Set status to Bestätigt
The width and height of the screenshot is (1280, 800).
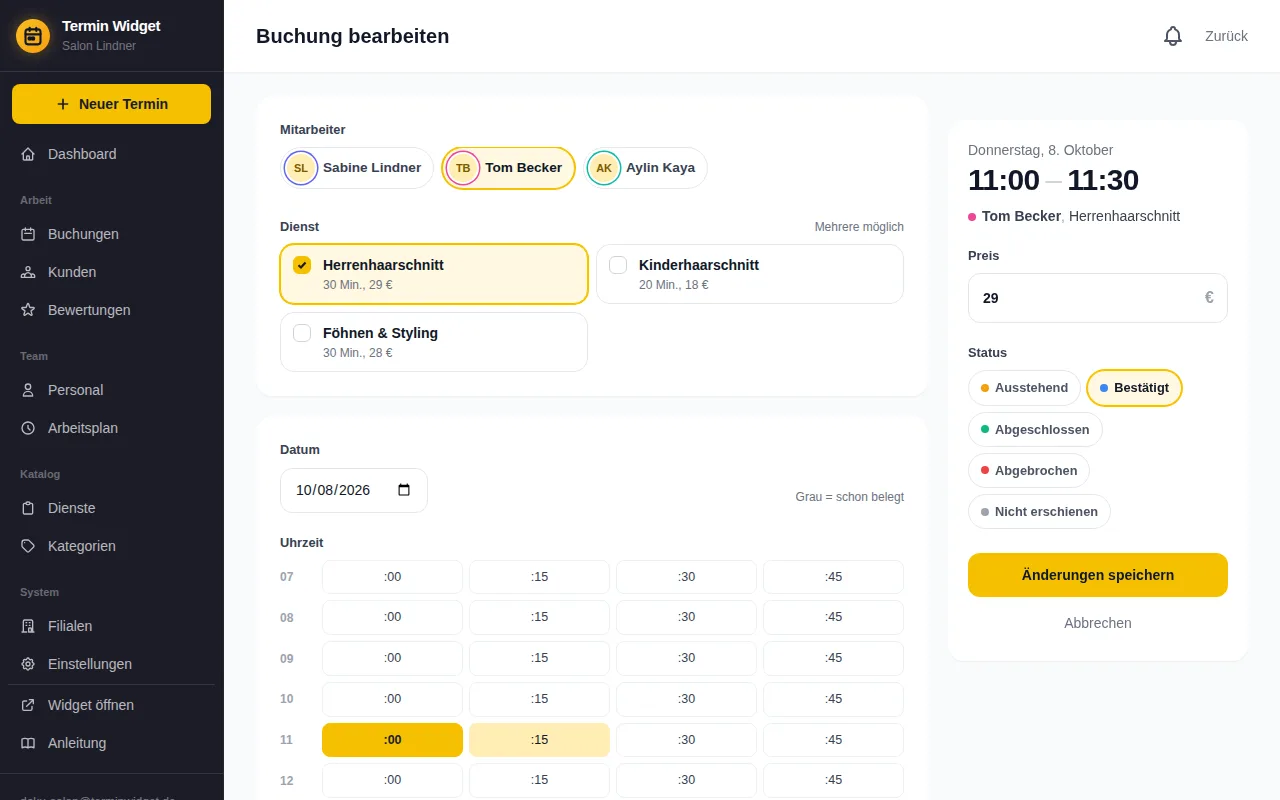click(x=1134, y=388)
